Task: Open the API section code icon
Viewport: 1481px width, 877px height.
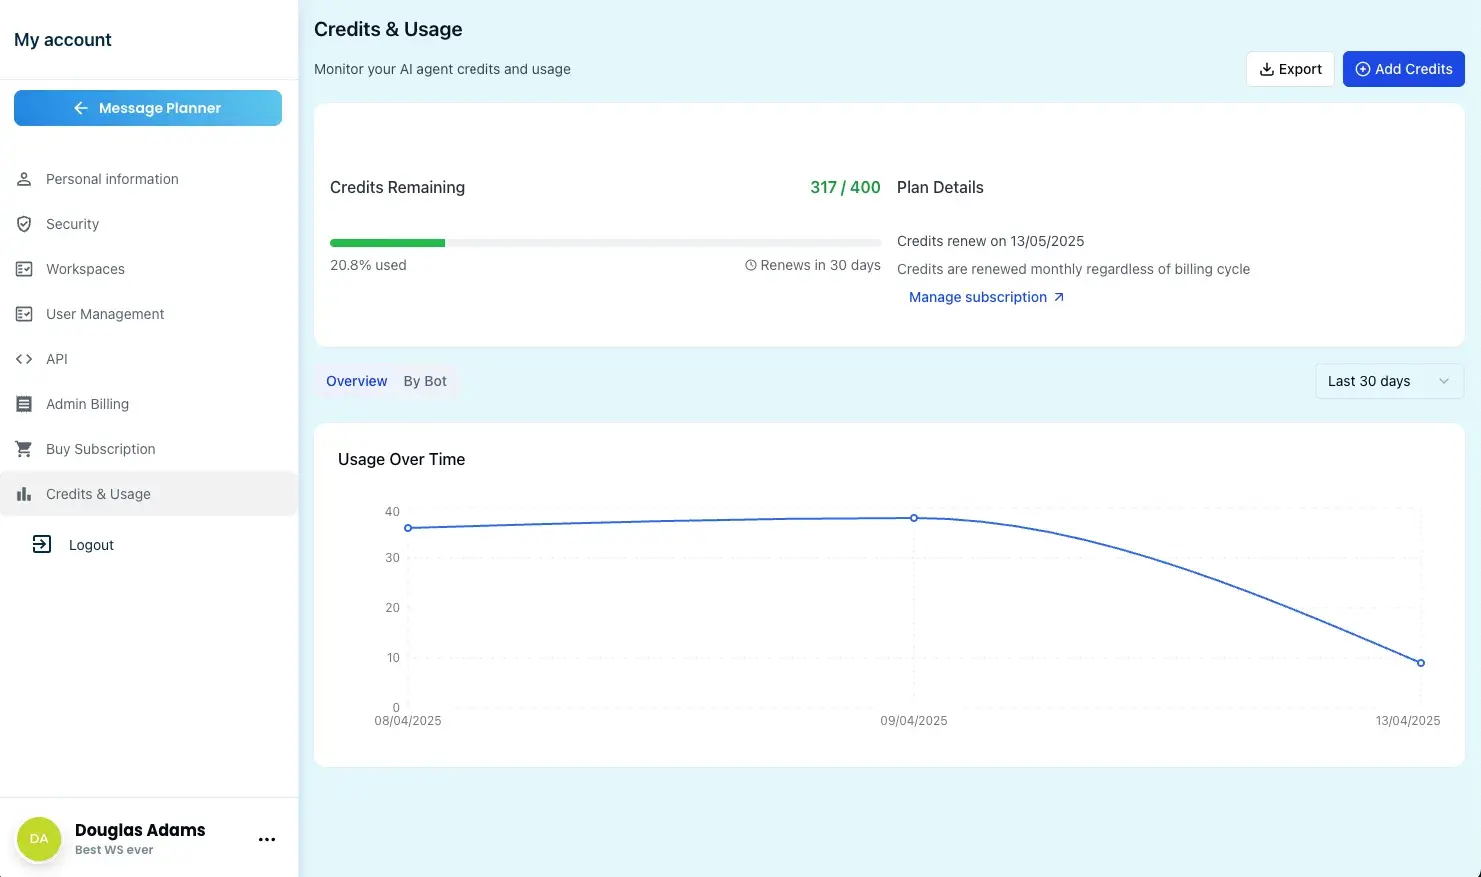Action: (24, 358)
